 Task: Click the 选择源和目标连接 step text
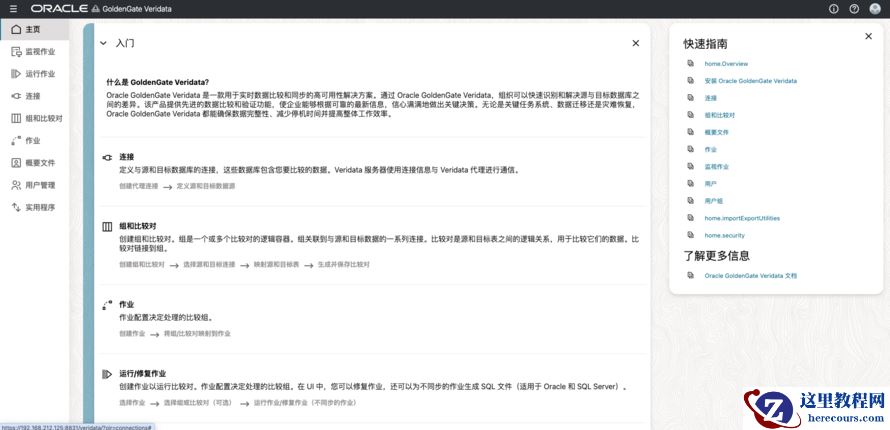coord(209,264)
